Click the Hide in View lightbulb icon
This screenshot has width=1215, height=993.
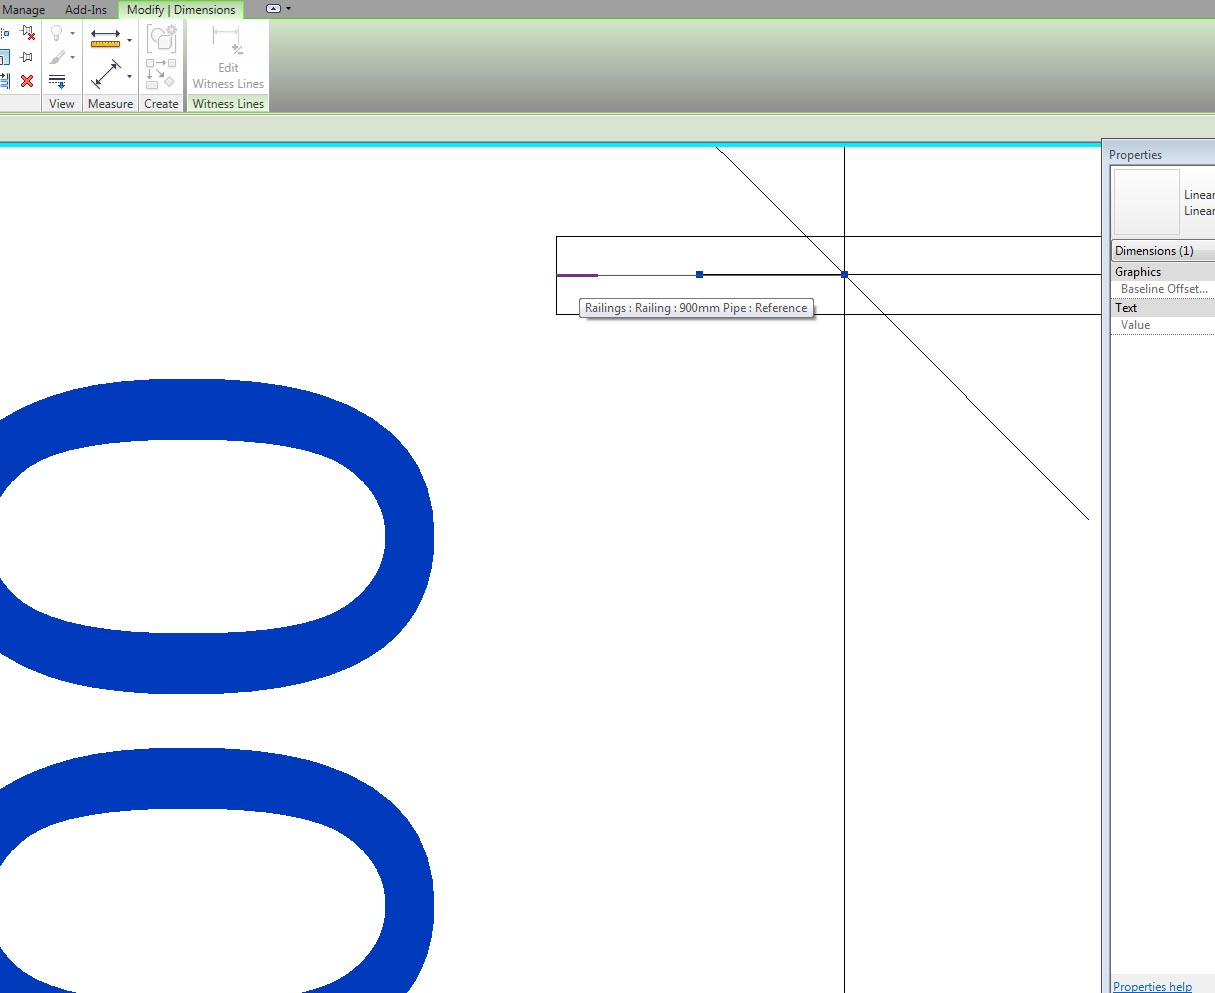(56, 33)
